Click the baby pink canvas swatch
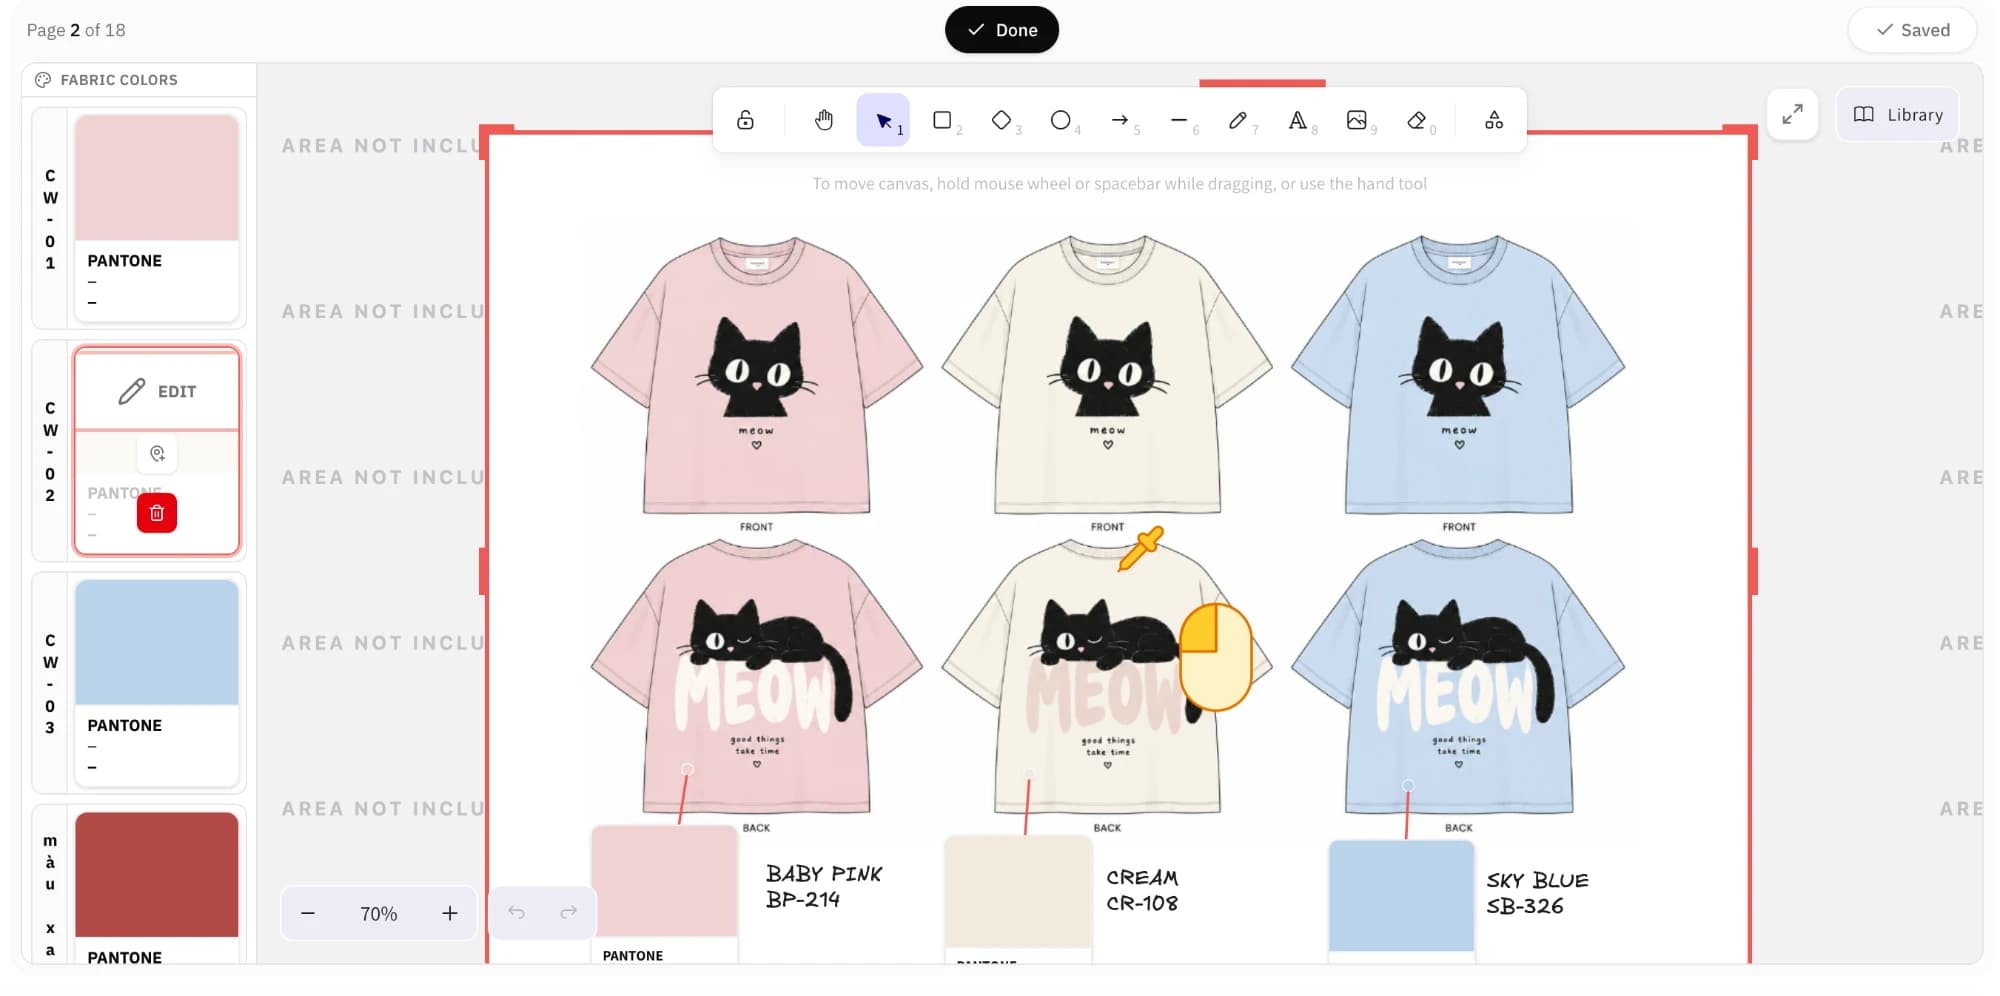The width and height of the screenshot is (2000, 996). click(x=664, y=881)
